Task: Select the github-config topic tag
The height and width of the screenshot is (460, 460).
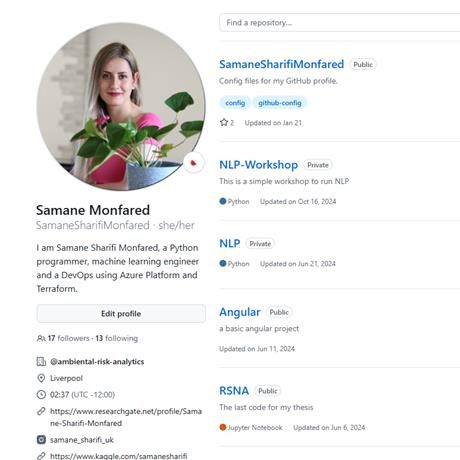Action: pos(280,103)
